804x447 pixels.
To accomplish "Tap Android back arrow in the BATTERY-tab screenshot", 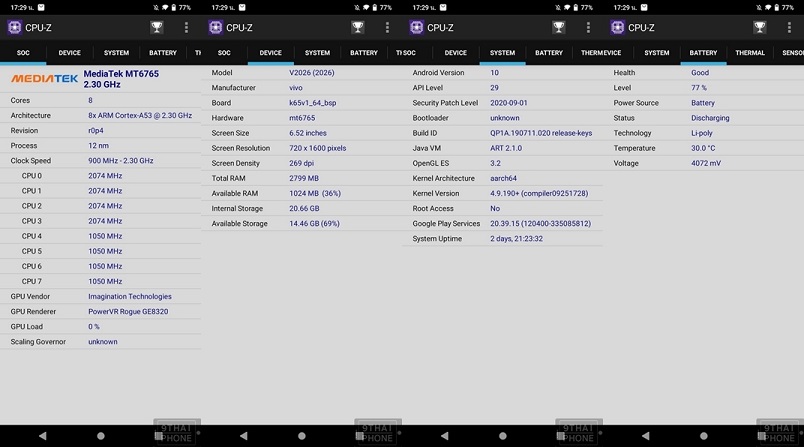I will (x=646, y=436).
